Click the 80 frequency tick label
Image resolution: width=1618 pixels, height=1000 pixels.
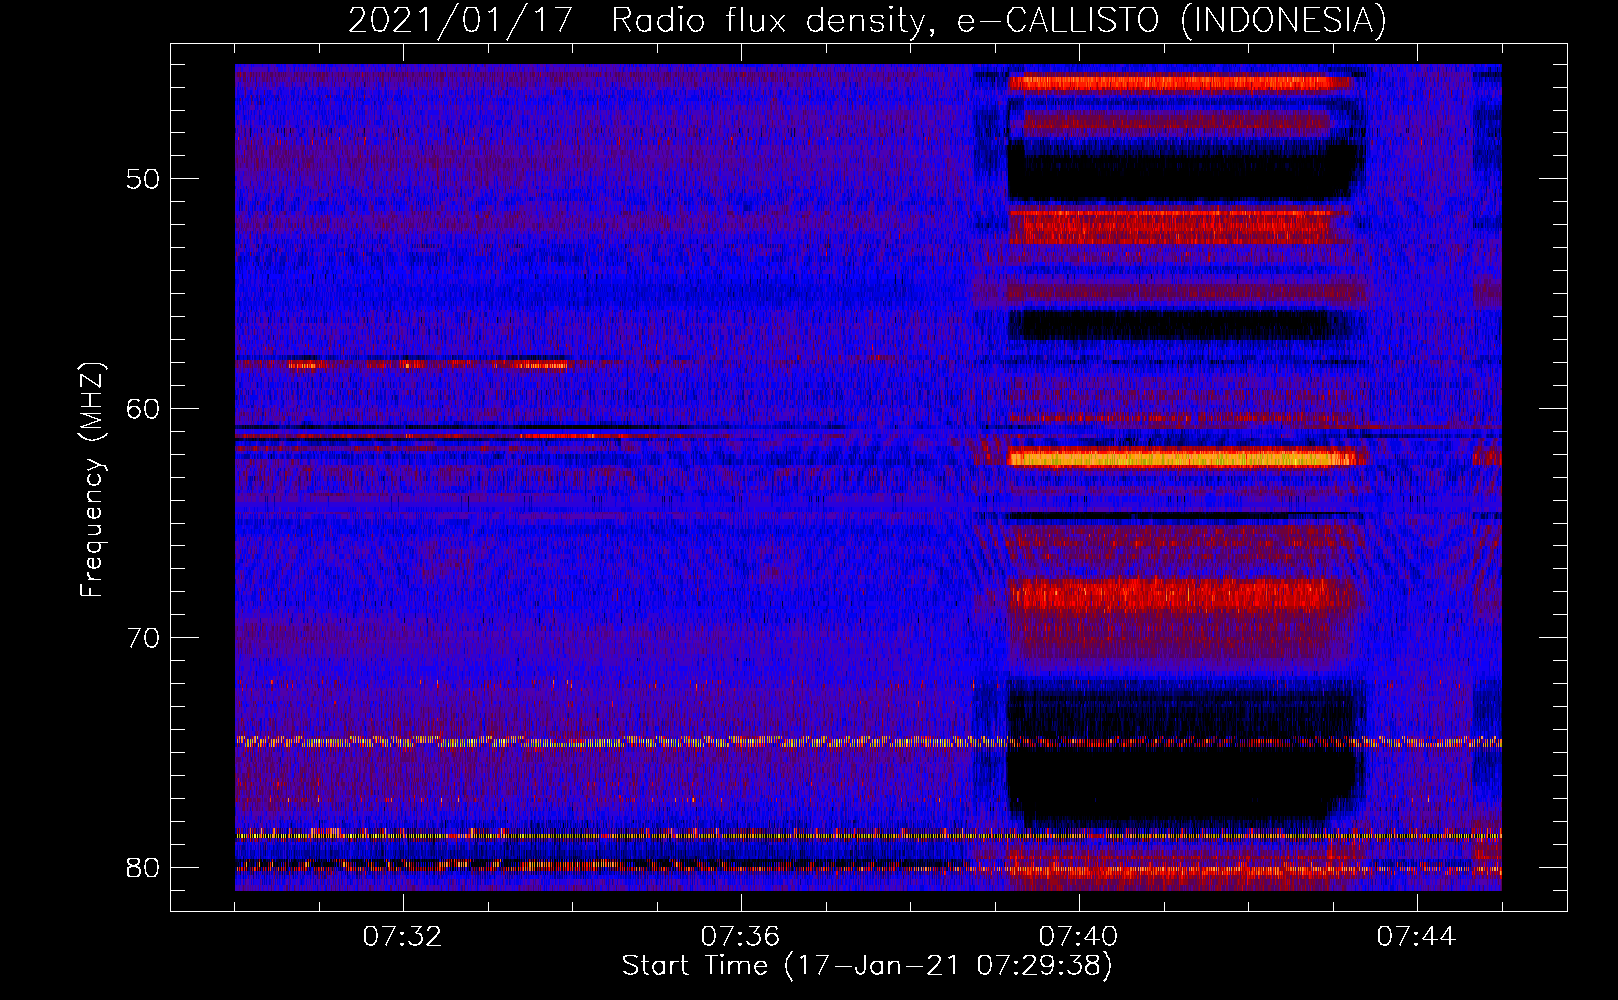click(143, 867)
